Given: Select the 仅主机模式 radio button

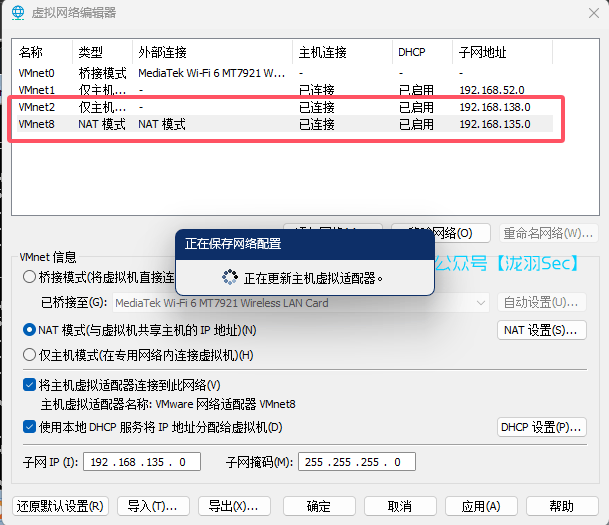Looking at the screenshot, I should (30, 355).
